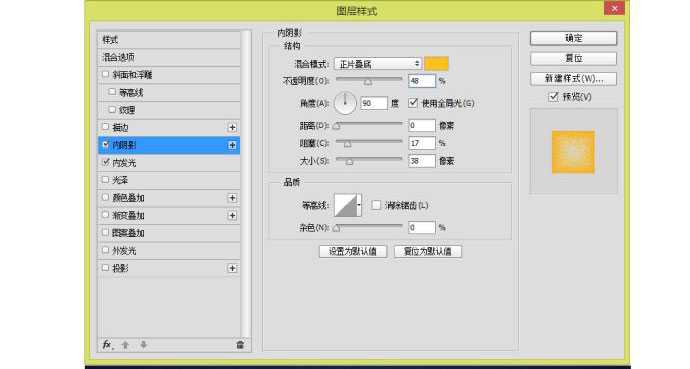Enable 光泽 checkbox
The height and width of the screenshot is (369, 690).
point(106,180)
